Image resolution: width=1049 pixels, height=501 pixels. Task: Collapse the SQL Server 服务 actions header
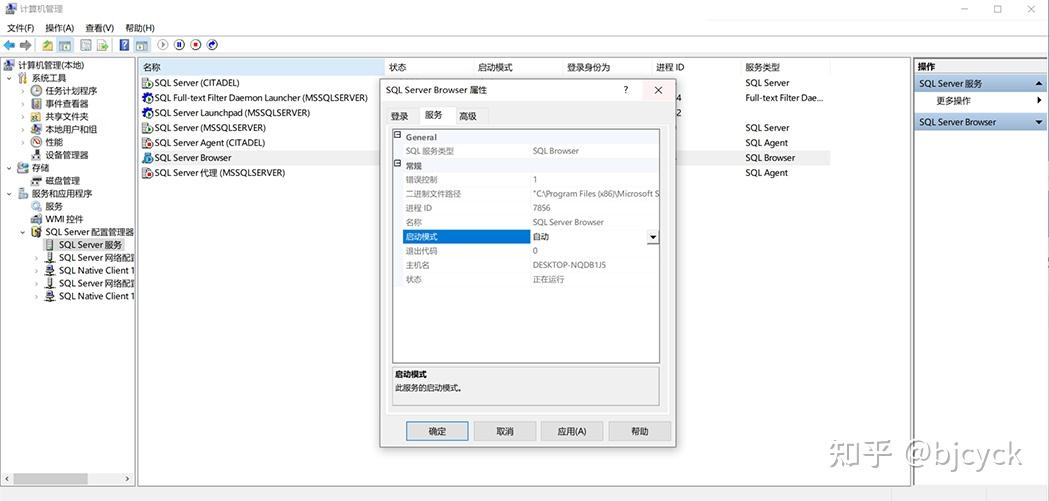click(x=1039, y=84)
